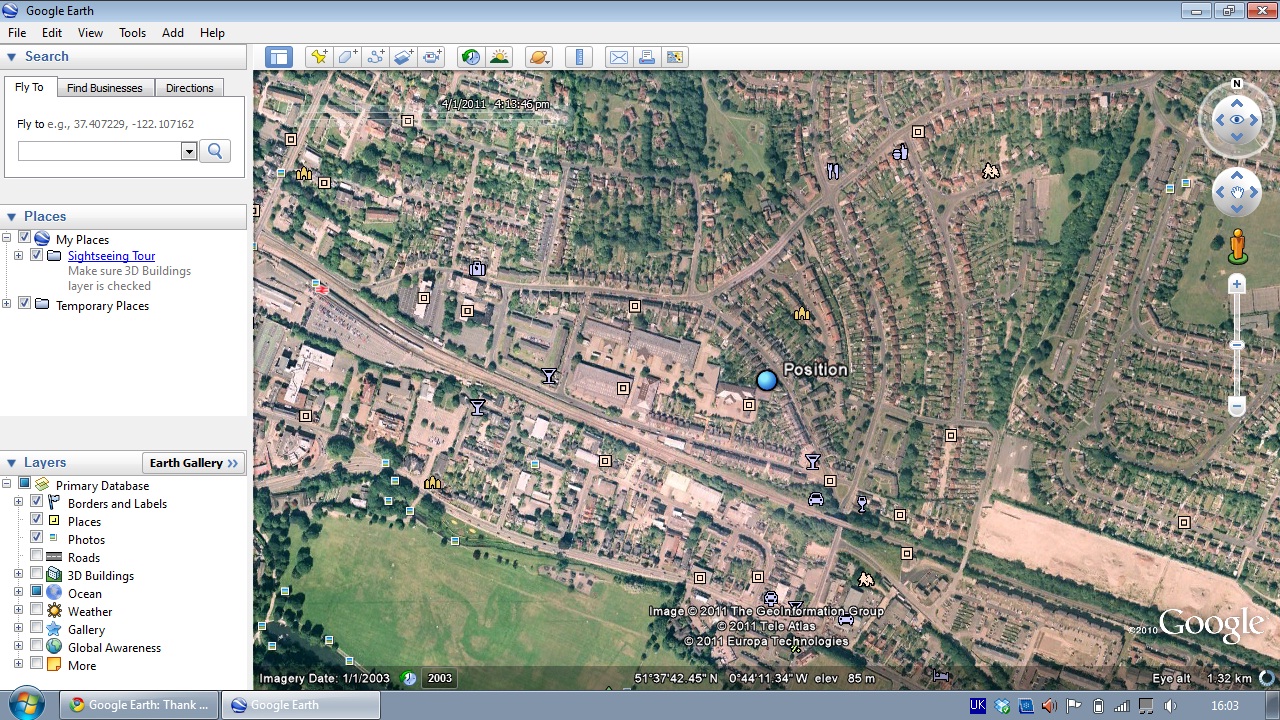Uncheck the Photos layer checkbox
This screenshot has width=1280, height=720.
(37, 539)
